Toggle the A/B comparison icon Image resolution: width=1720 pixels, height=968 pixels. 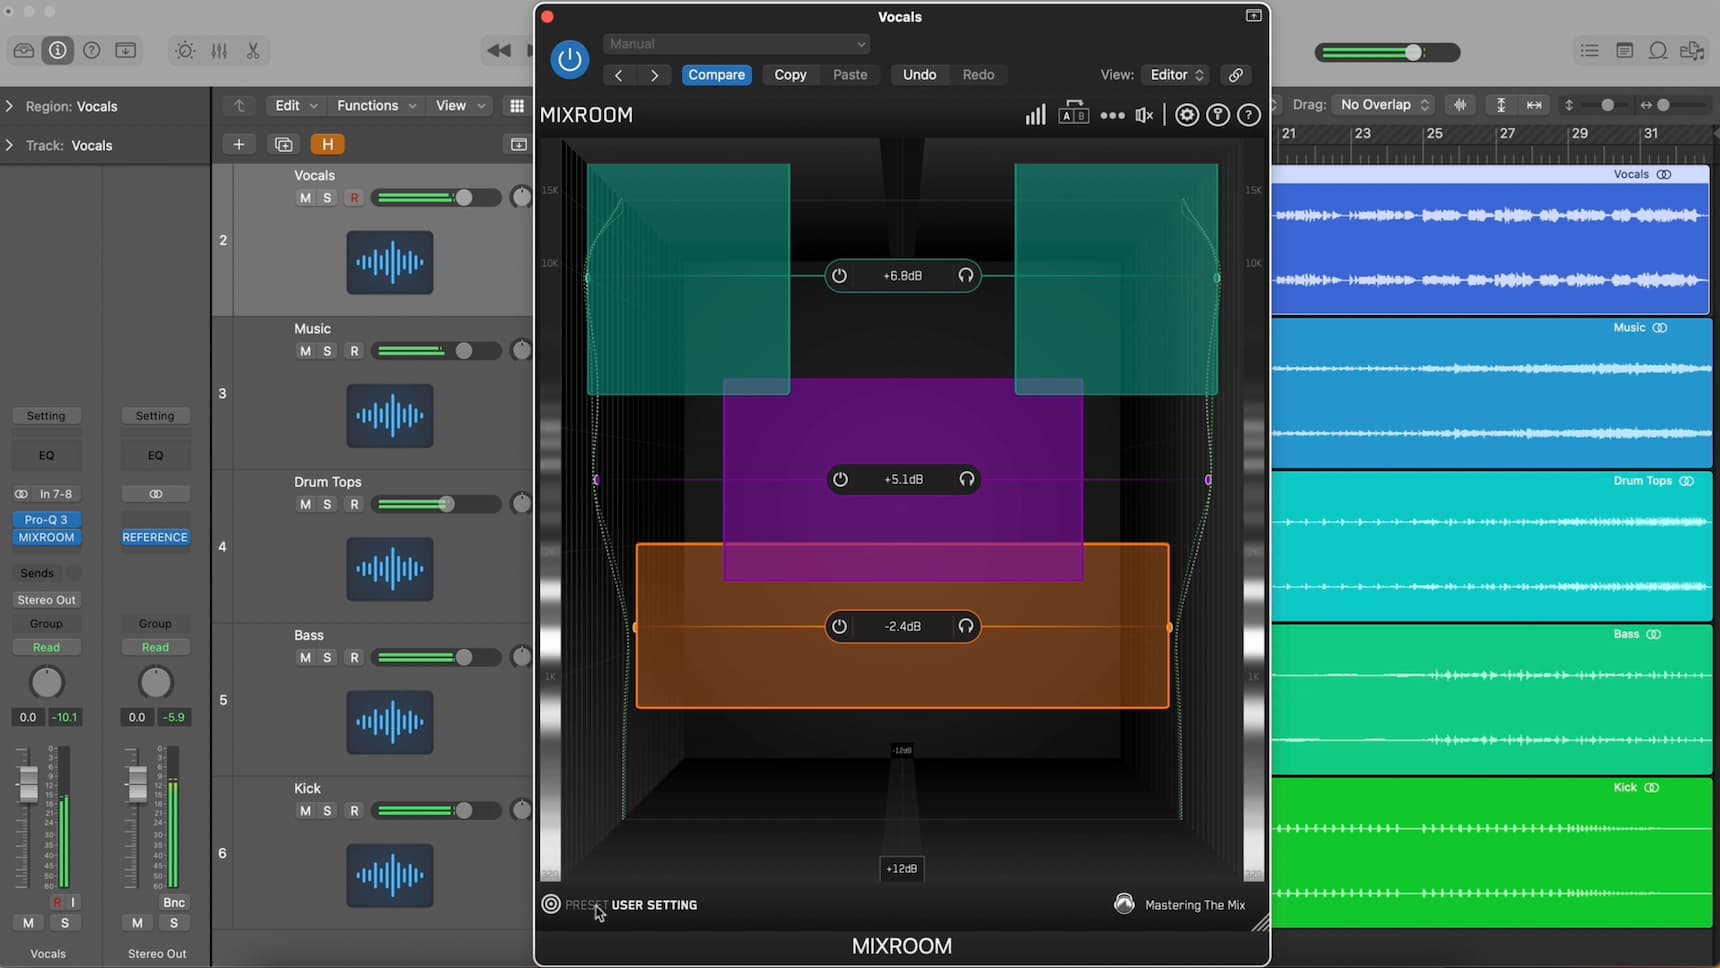[1073, 113]
